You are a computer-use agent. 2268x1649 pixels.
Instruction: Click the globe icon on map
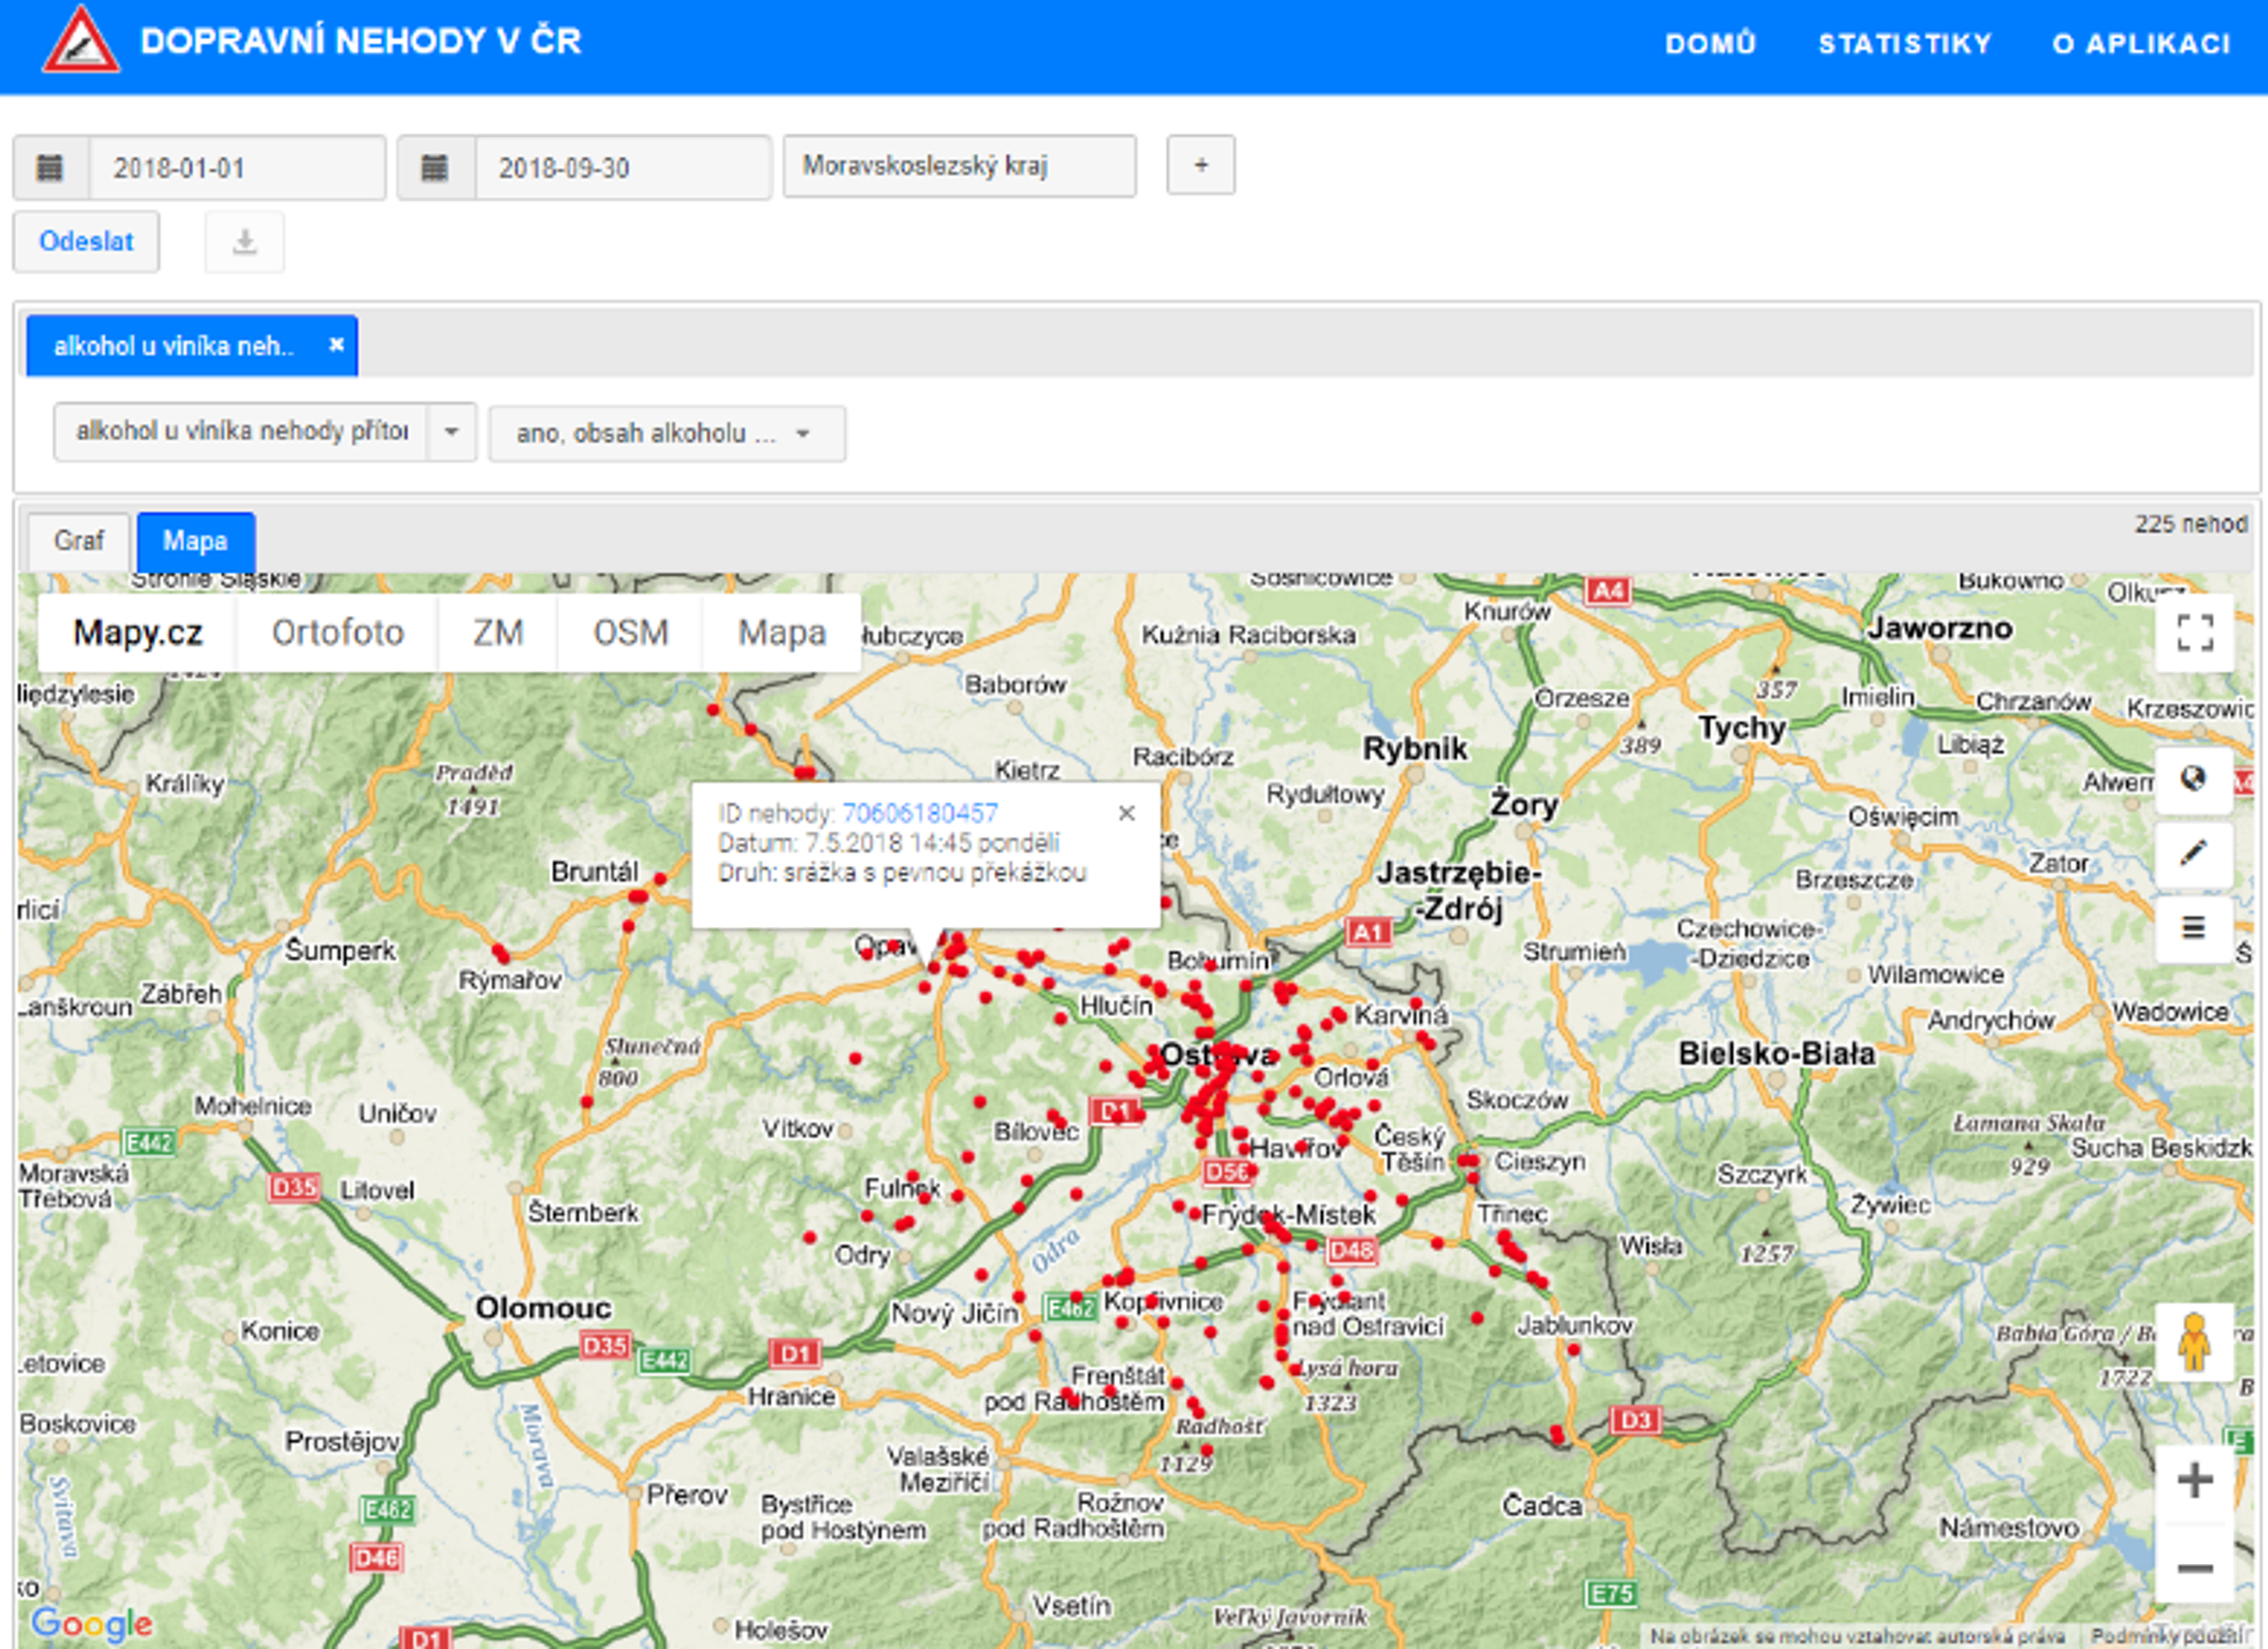point(2193,779)
